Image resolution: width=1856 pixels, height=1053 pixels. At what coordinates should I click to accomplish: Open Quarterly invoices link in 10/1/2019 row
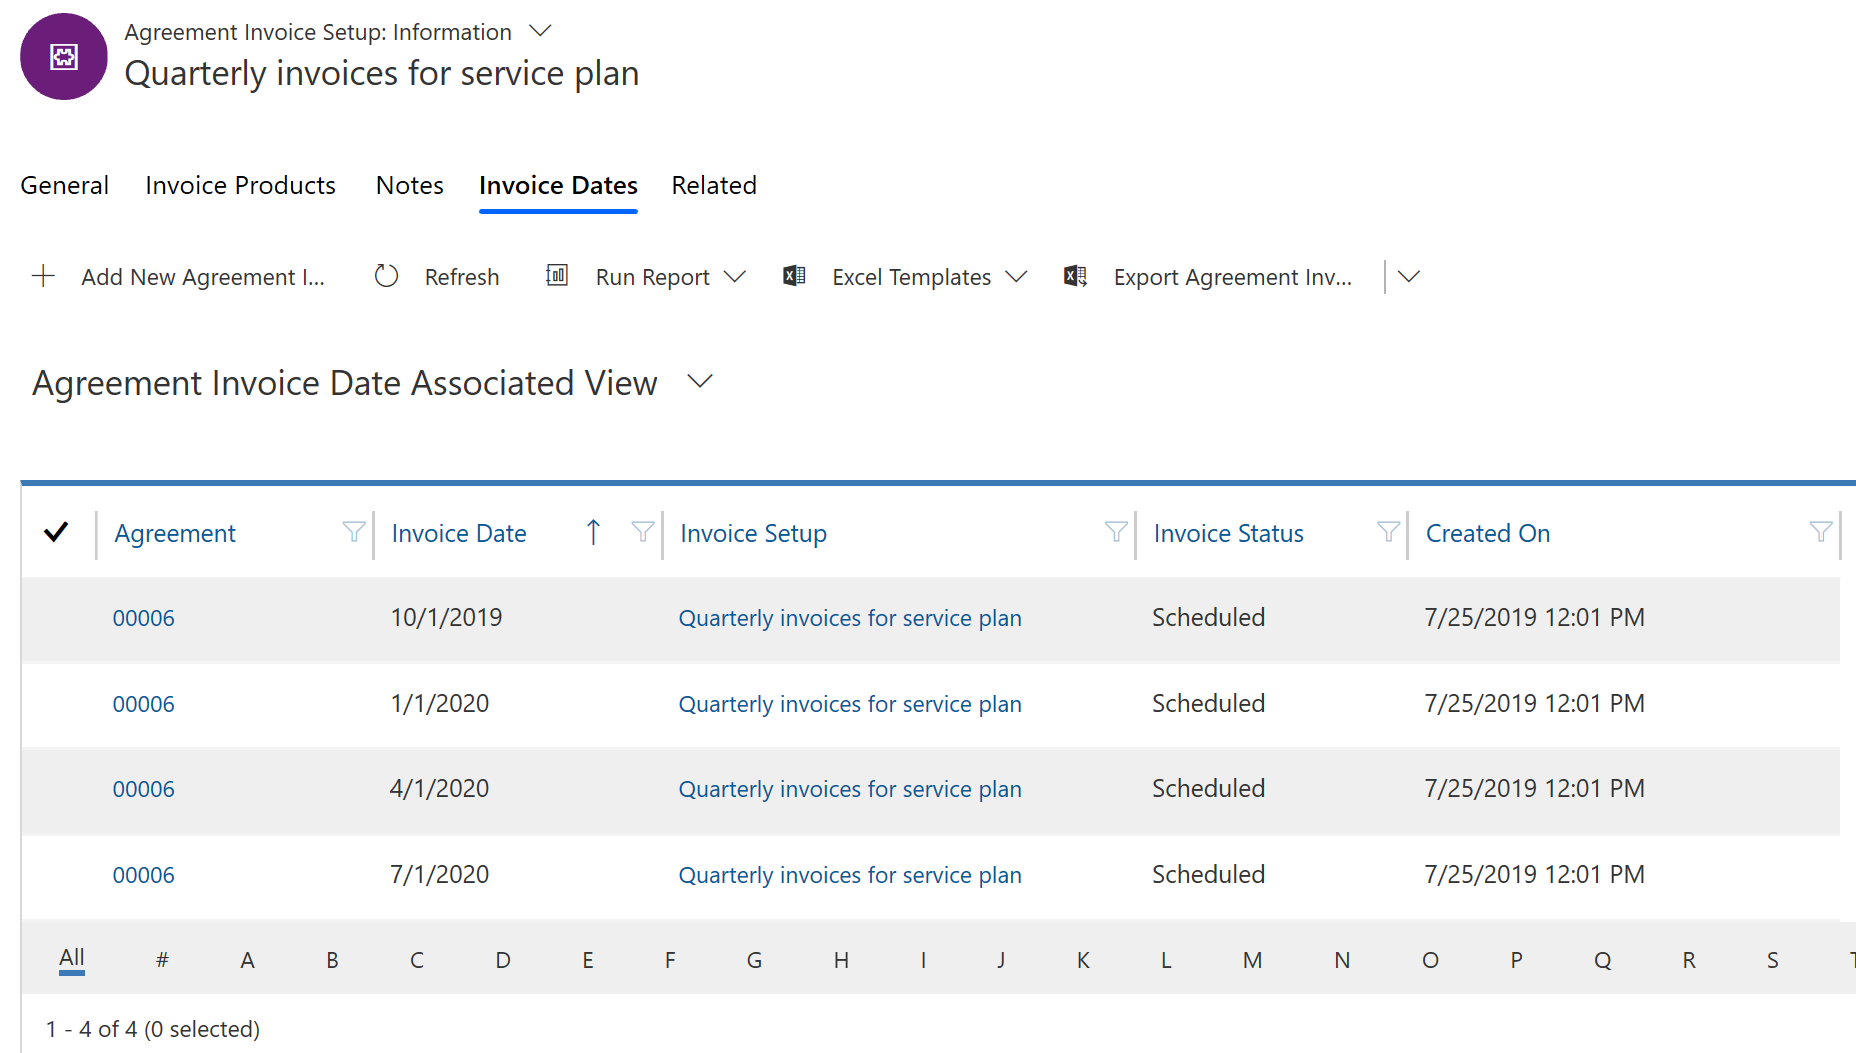click(x=850, y=618)
